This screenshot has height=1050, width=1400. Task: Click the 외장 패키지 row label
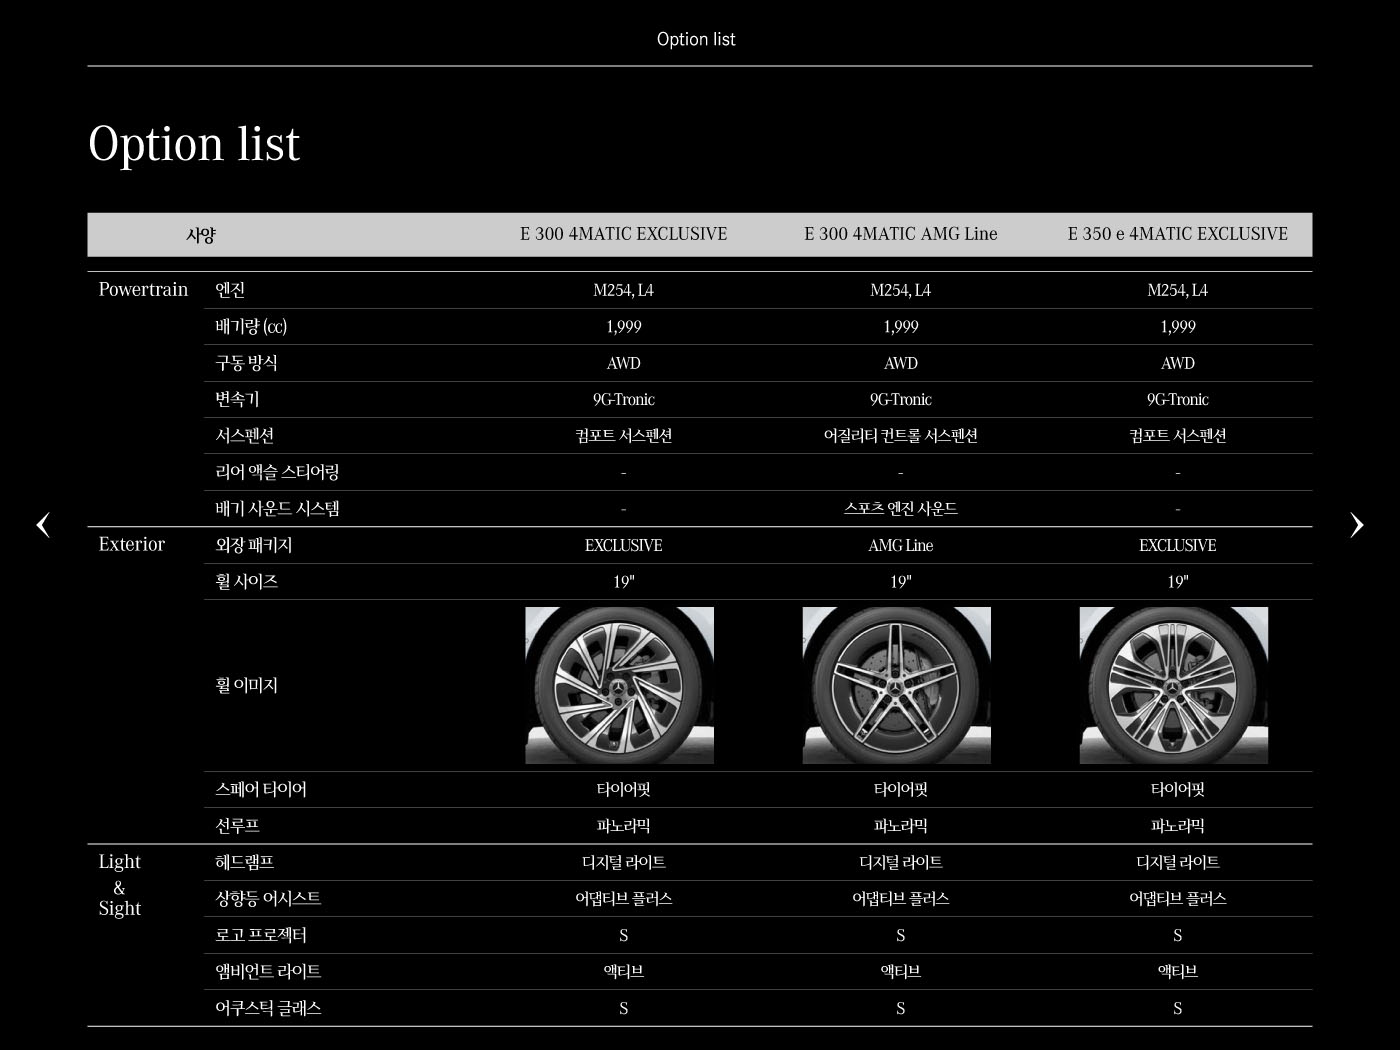click(x=253, y=545)
